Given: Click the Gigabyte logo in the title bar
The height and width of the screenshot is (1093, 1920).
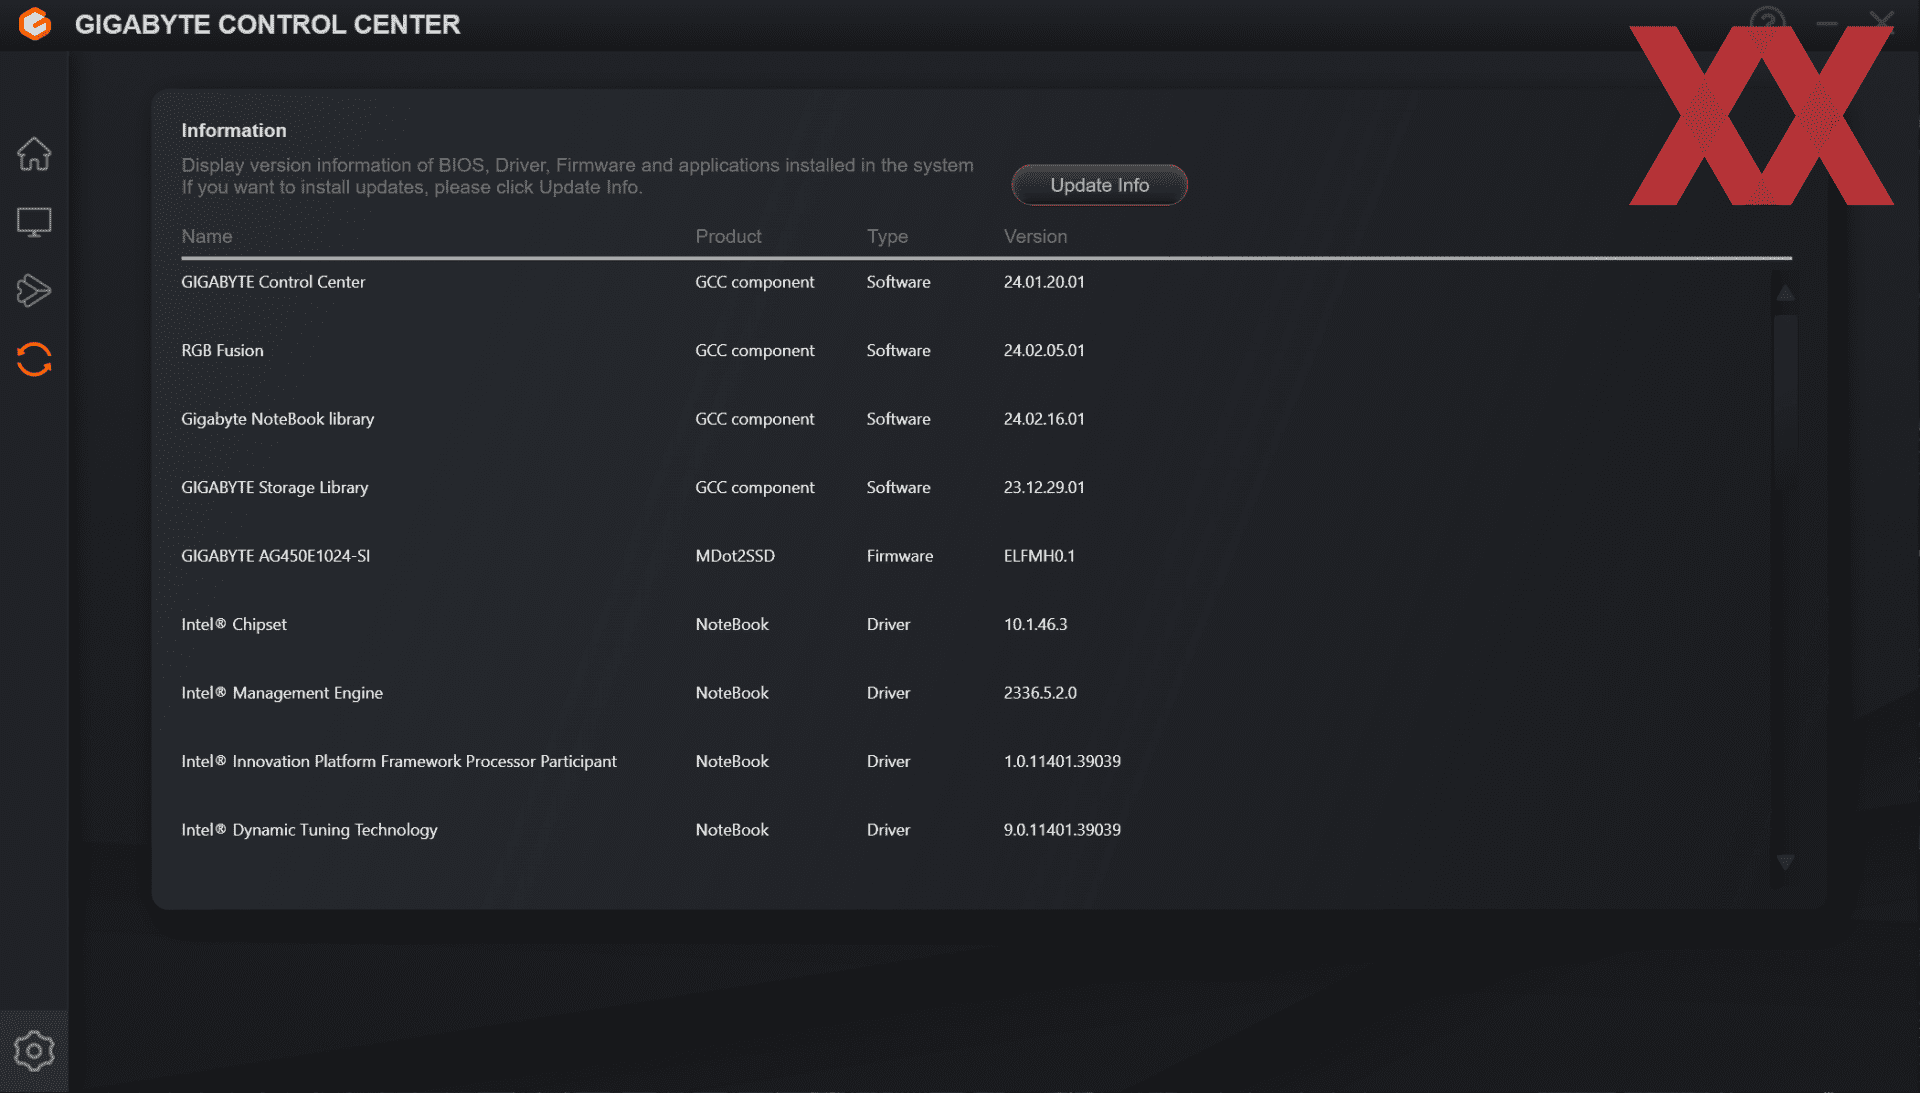Looking at the screenshot, I should coord(35,24).
